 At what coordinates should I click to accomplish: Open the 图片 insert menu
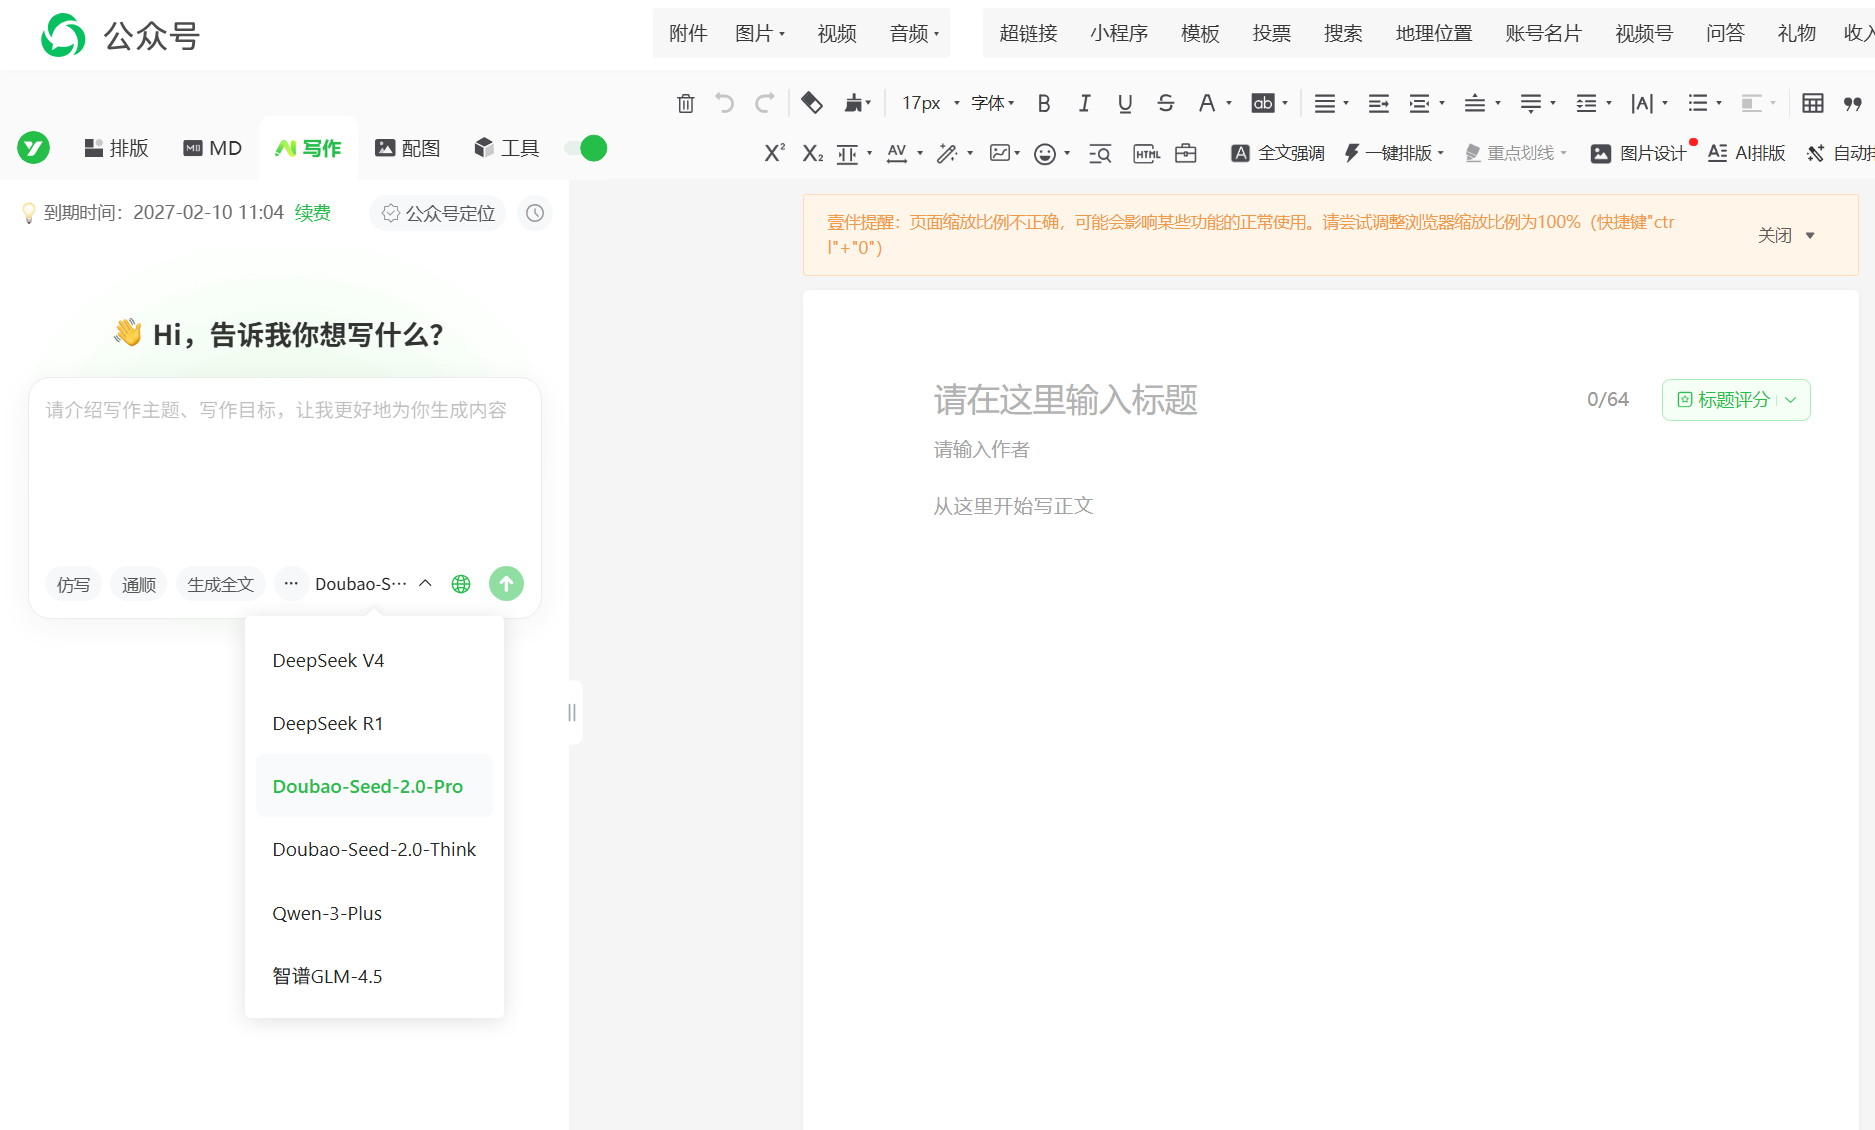[760, 34]
